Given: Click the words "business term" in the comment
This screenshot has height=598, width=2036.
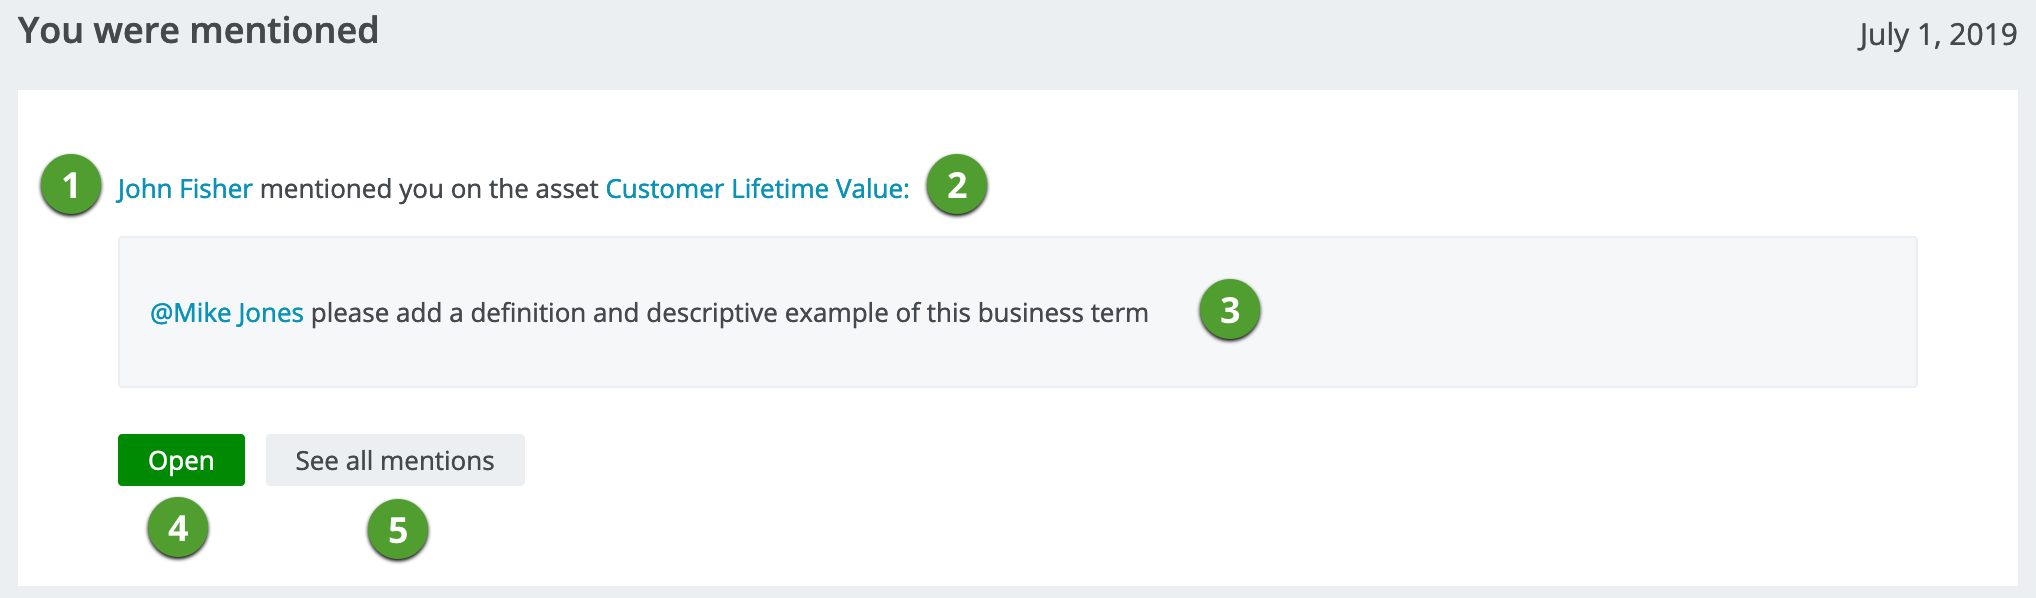Looking at the screenshot, I should coord(1063,313).
